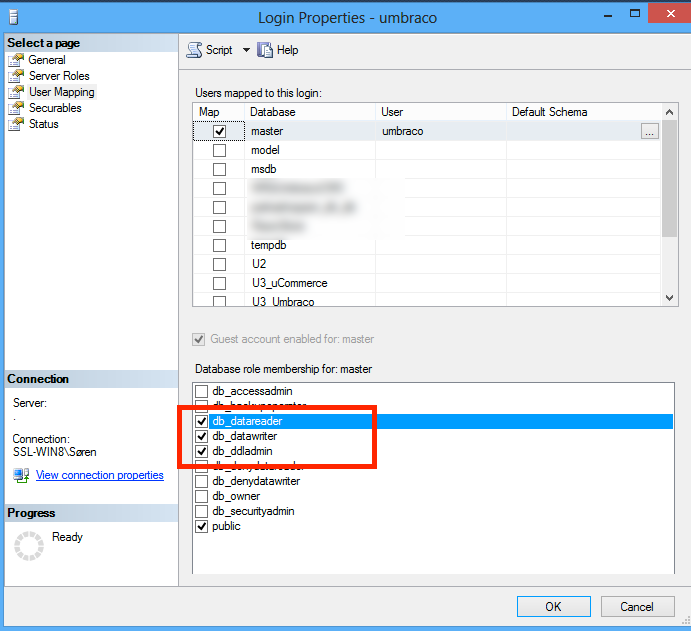The width and height of the screenshot is (691, 631).
Task: Check the Map checkbox for msdb
Action: [219, 169]
